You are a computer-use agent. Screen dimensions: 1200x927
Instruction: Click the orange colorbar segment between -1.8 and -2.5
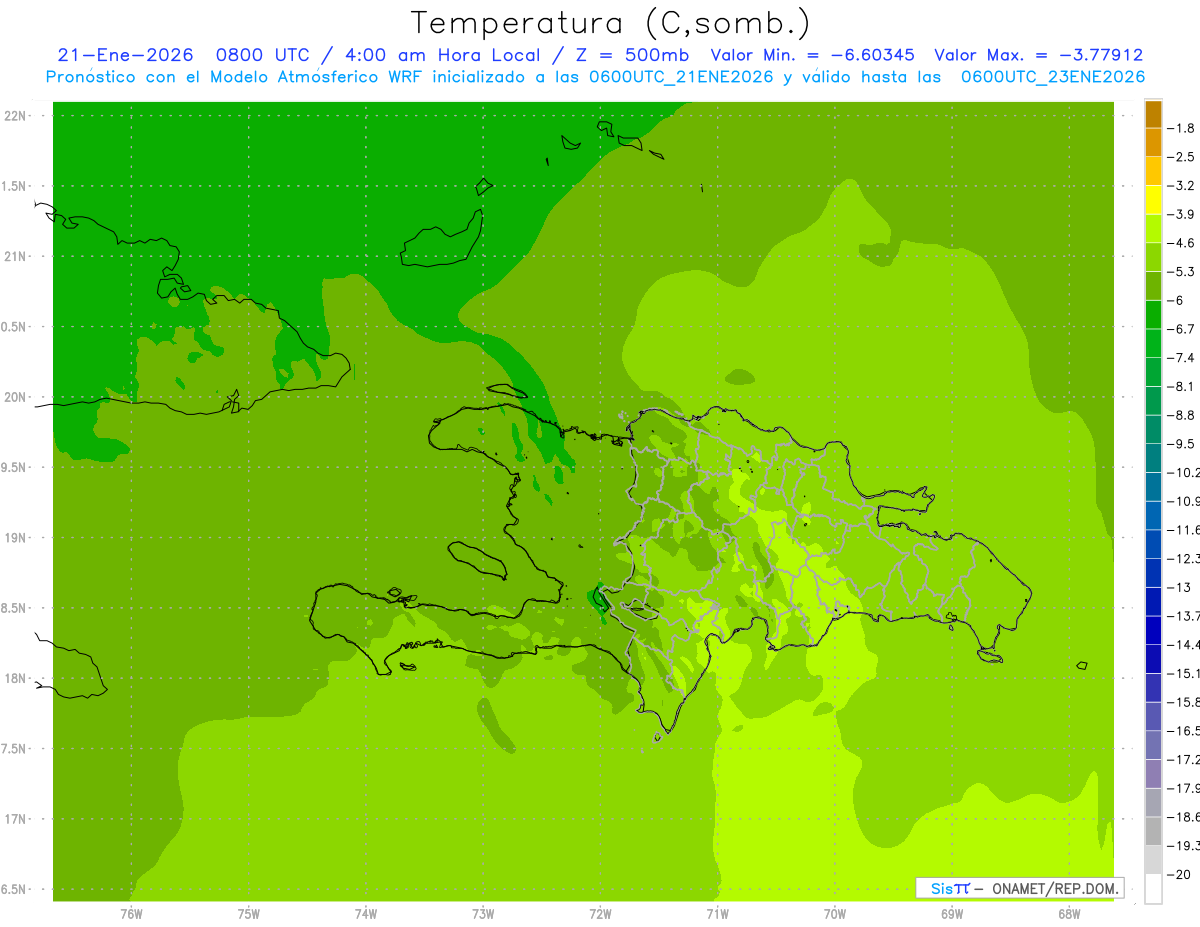(x=1153, y=143)
